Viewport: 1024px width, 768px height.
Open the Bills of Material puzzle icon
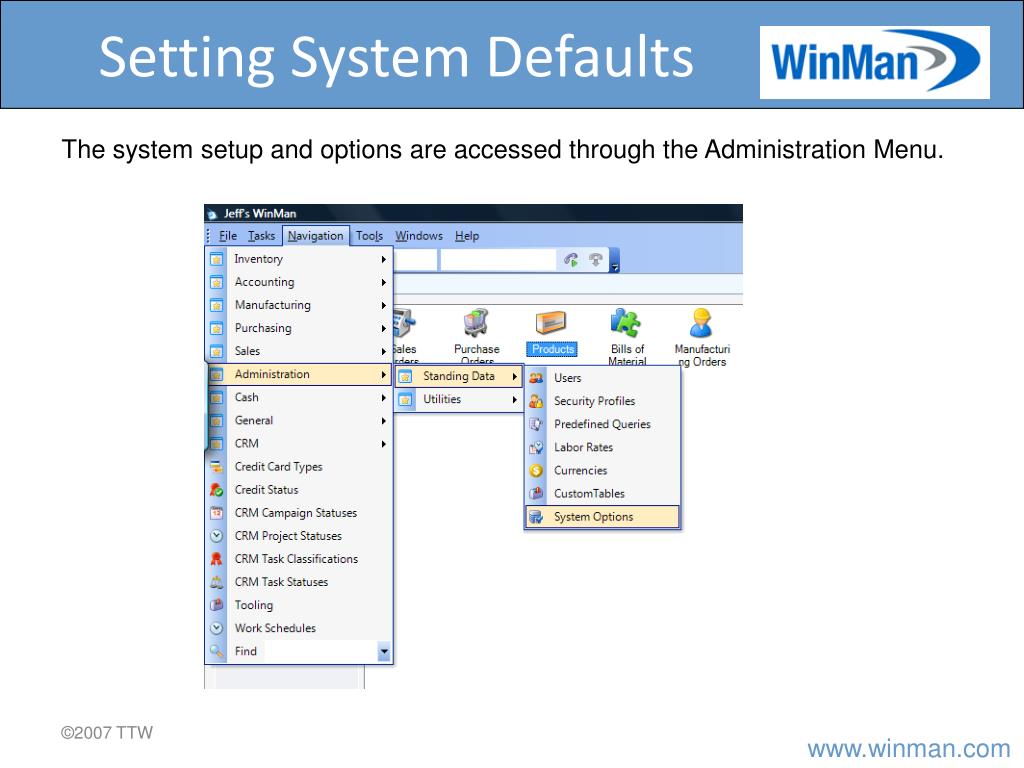coord(626,323)
